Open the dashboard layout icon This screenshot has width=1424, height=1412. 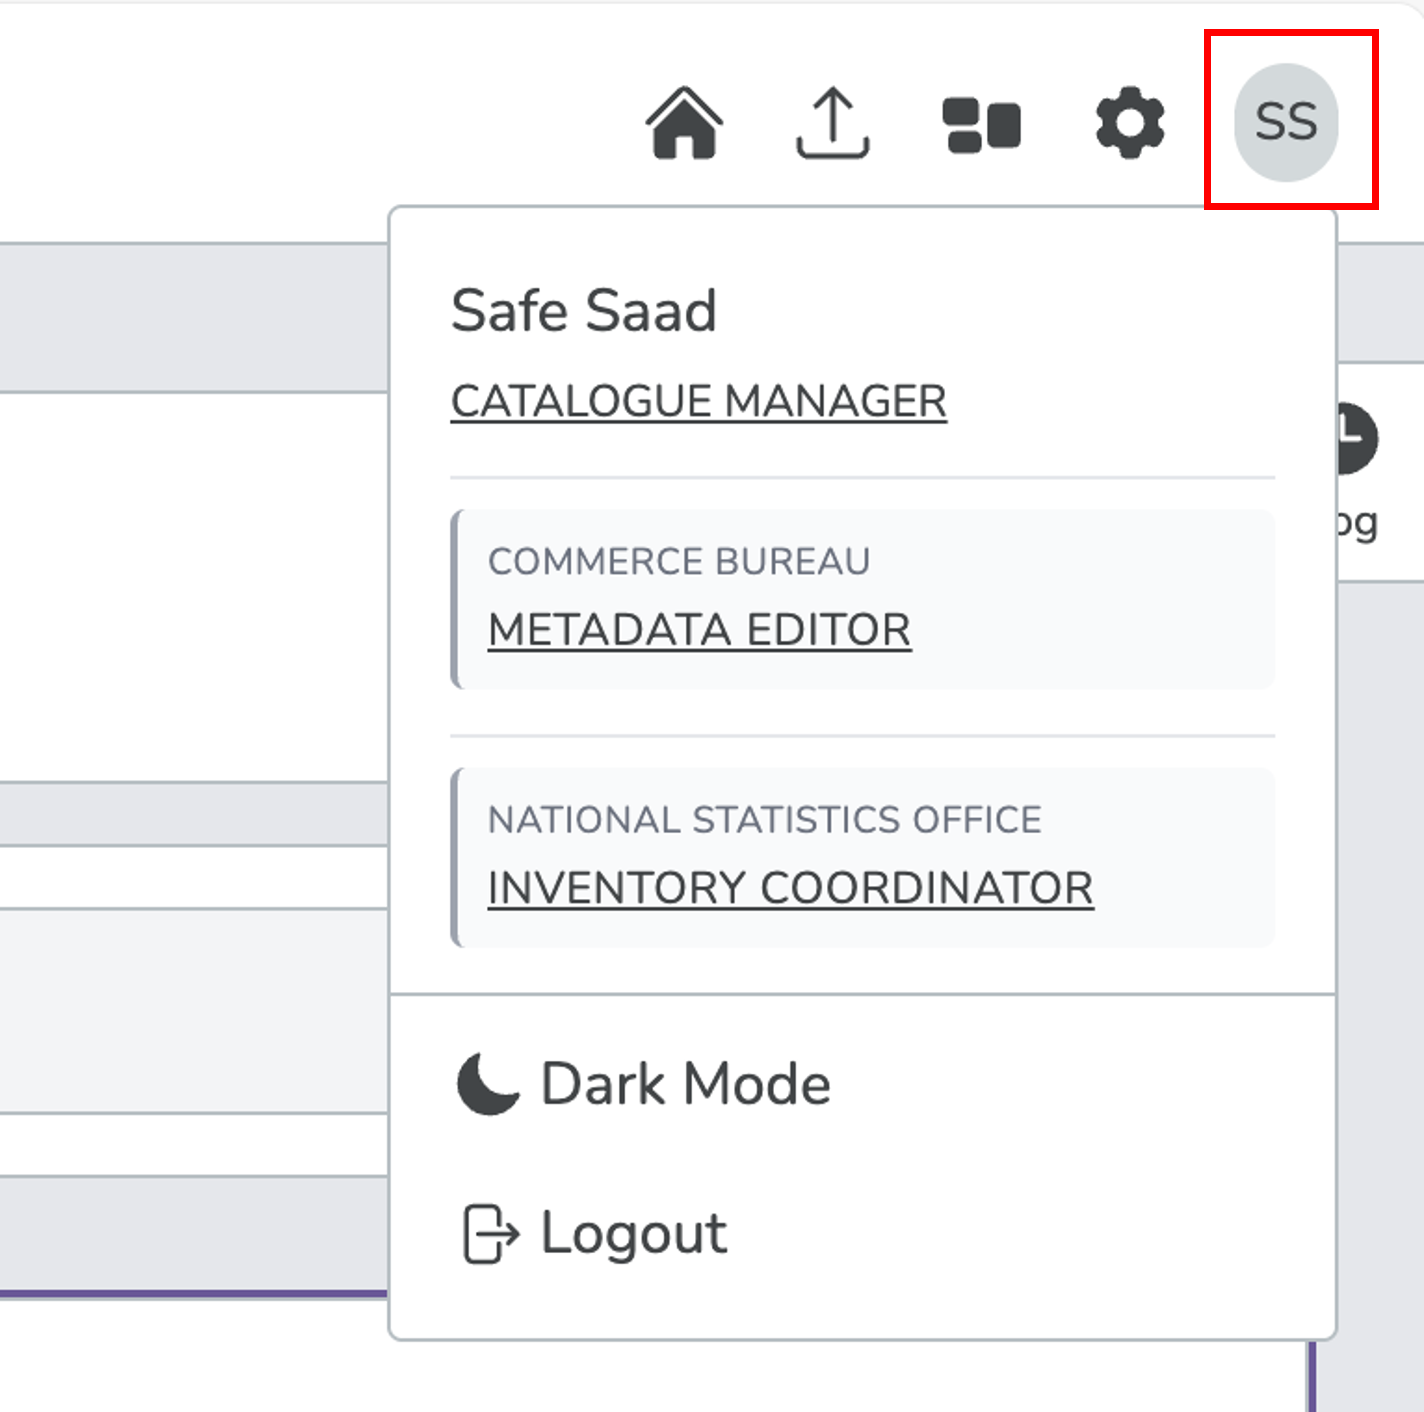[x=981, y=125]
